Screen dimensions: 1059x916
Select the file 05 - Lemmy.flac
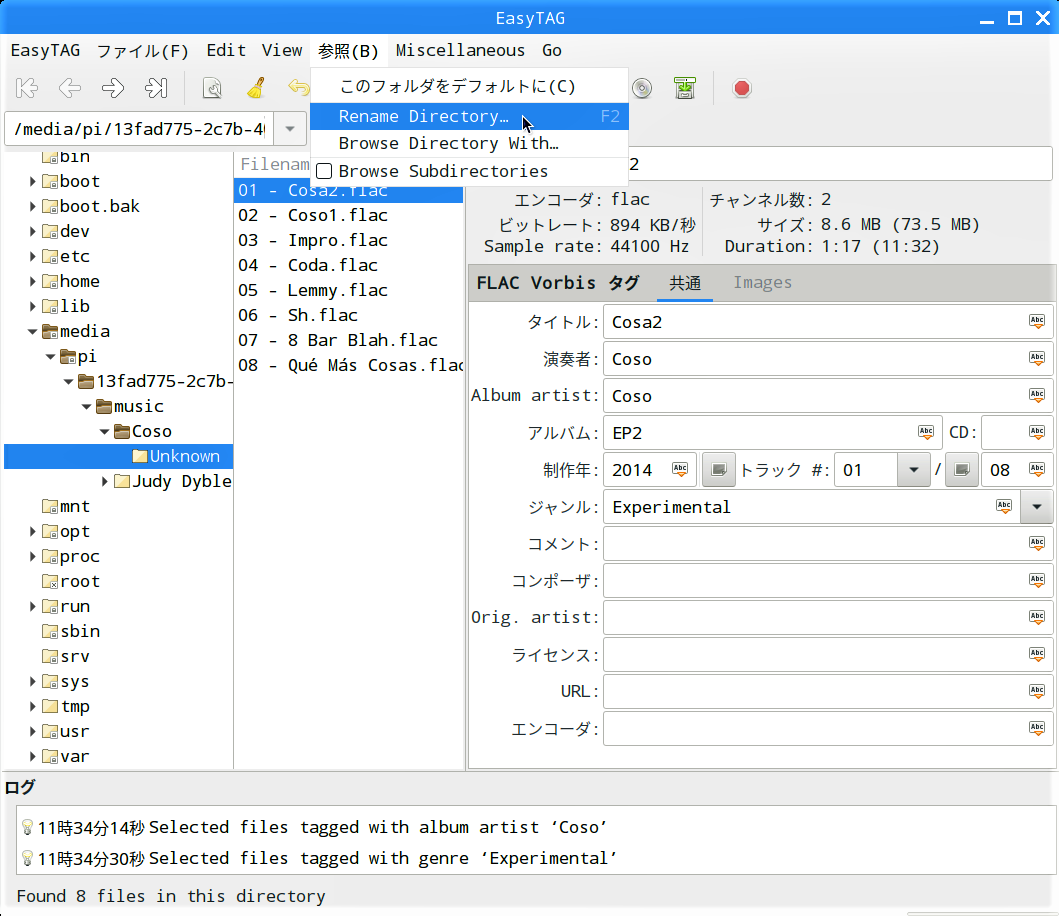pyautogui.click(x=313, y=290)
